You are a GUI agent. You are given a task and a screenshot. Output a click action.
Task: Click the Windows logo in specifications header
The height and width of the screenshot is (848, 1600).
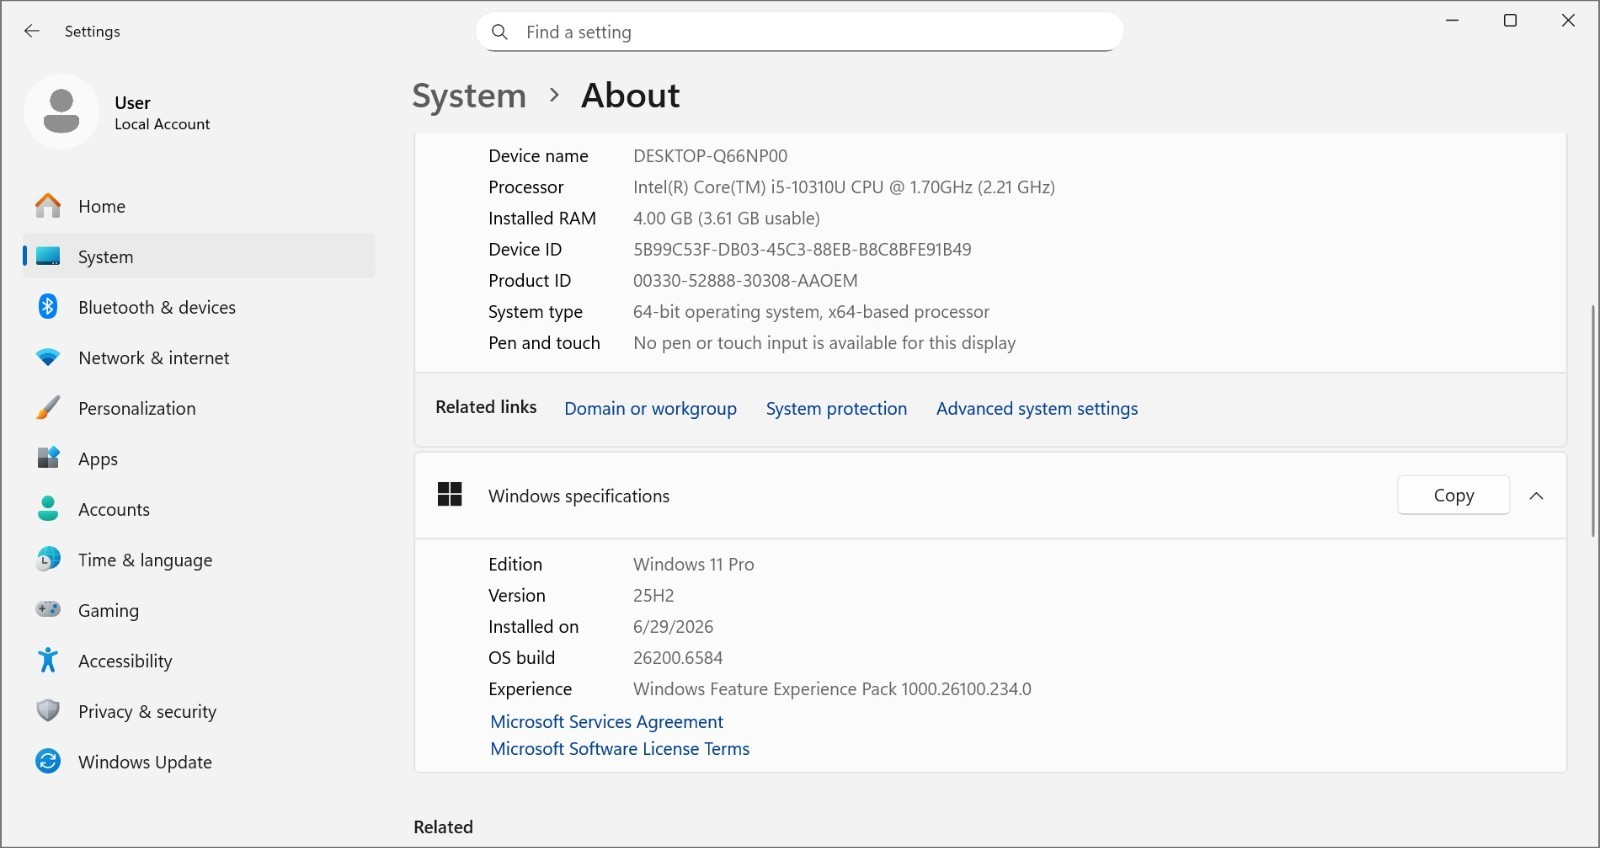(x=450, y=495)
